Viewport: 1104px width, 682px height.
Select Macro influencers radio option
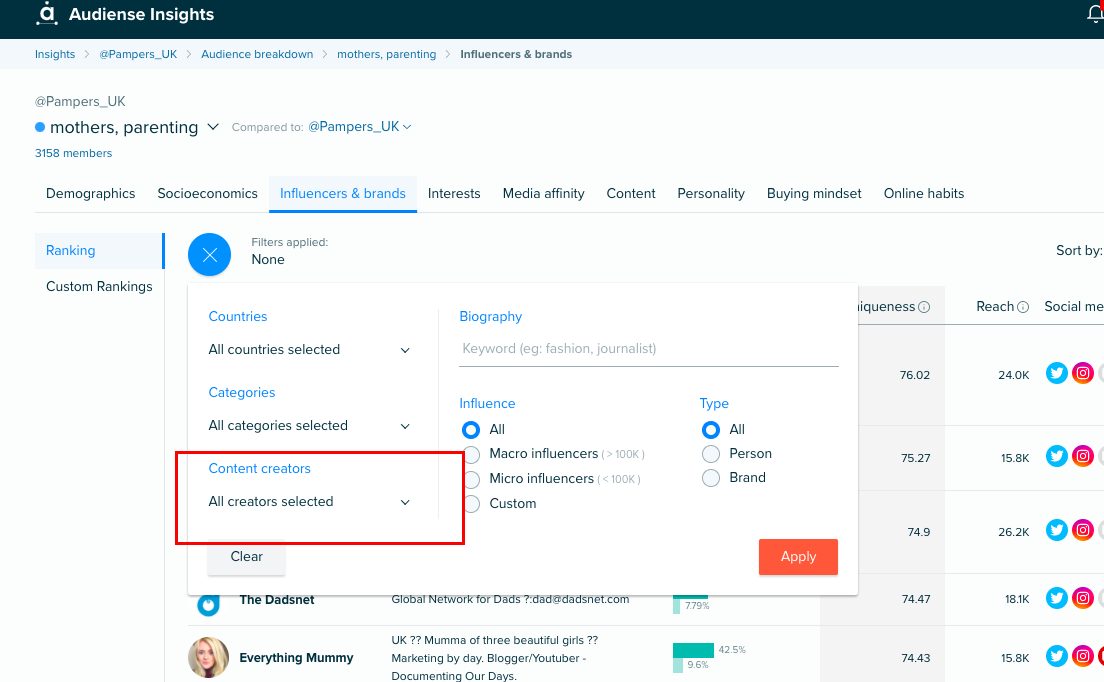[472, 454]
